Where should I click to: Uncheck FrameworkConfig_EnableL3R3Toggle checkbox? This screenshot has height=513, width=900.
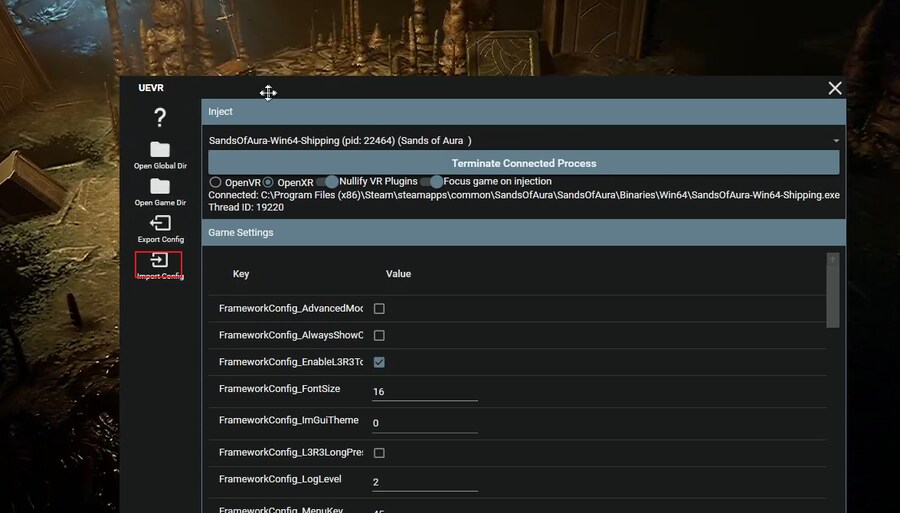(379, 362)
